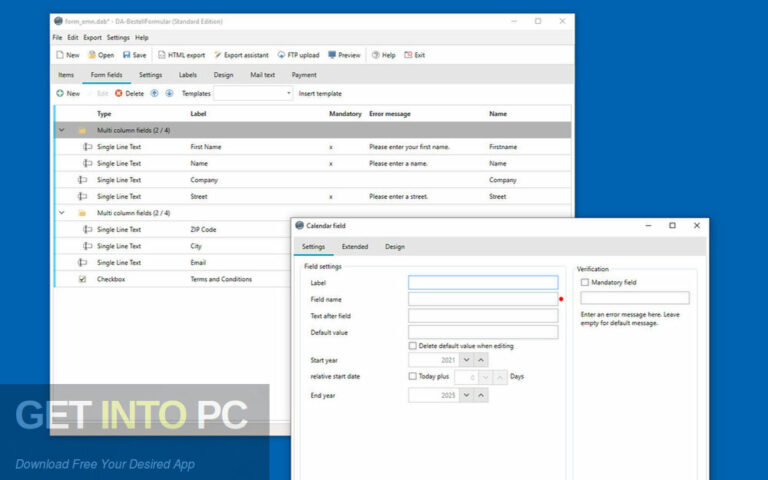Click New in the main toolbar
The width and height of the screenshot is (768, 480).
(x=68, y=55)
